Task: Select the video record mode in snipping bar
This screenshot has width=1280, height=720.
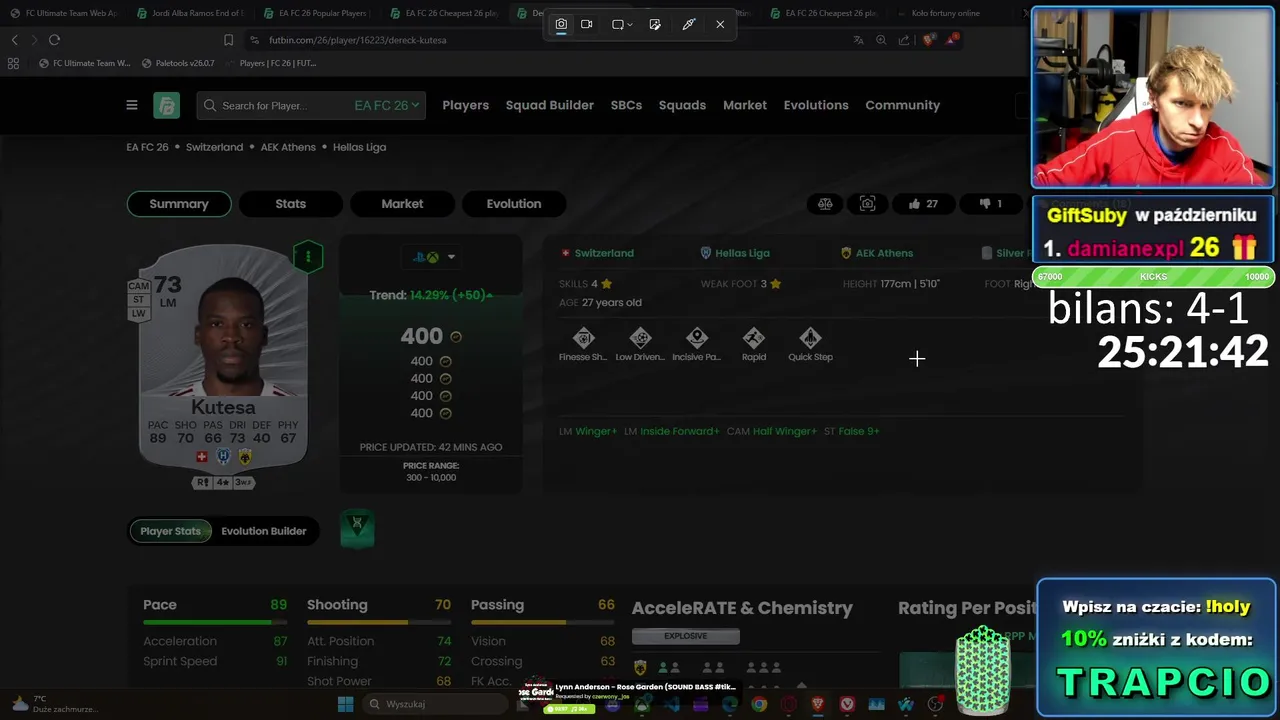Action: (x=587, y=24)
